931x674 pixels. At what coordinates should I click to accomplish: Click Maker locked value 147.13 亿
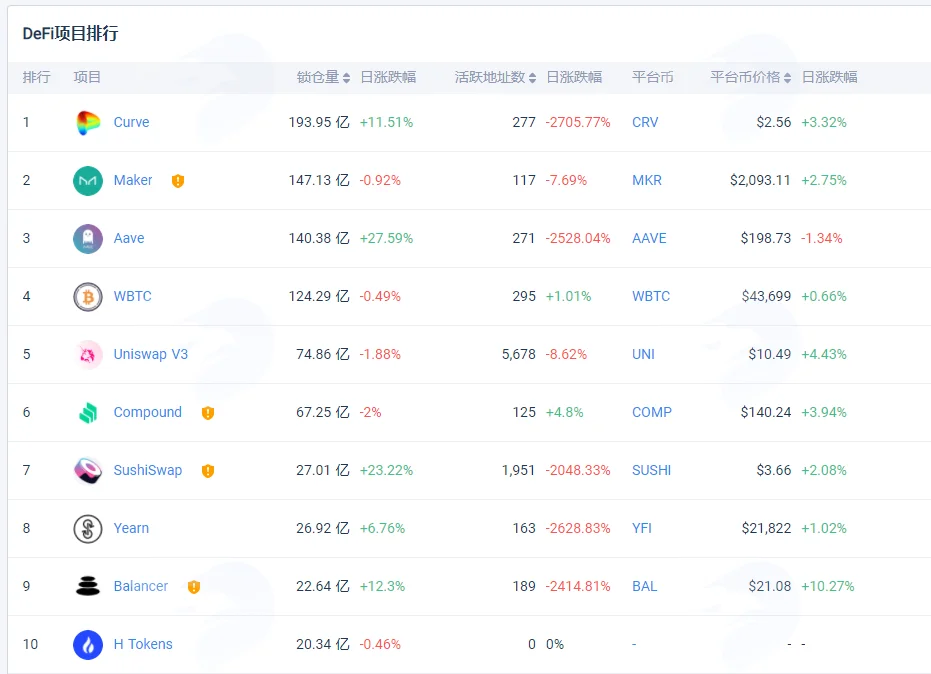[x=319, y=180]
